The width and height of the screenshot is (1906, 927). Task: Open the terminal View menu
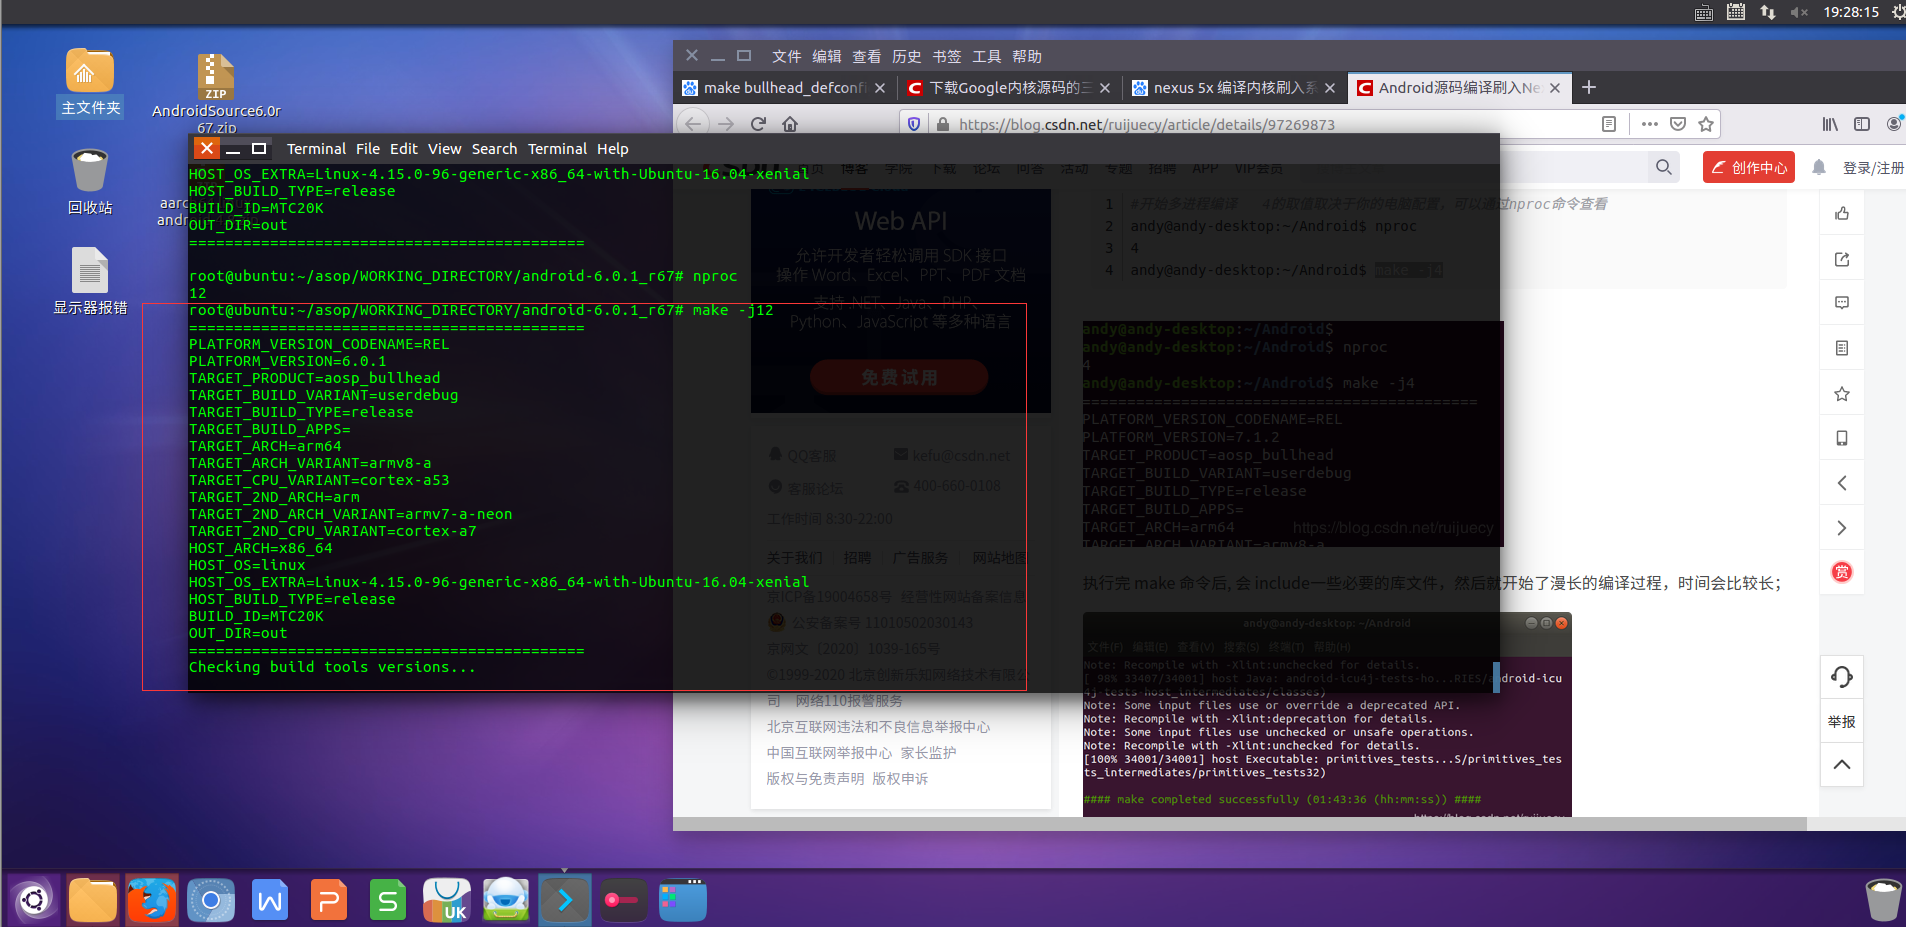pos(445,149)
